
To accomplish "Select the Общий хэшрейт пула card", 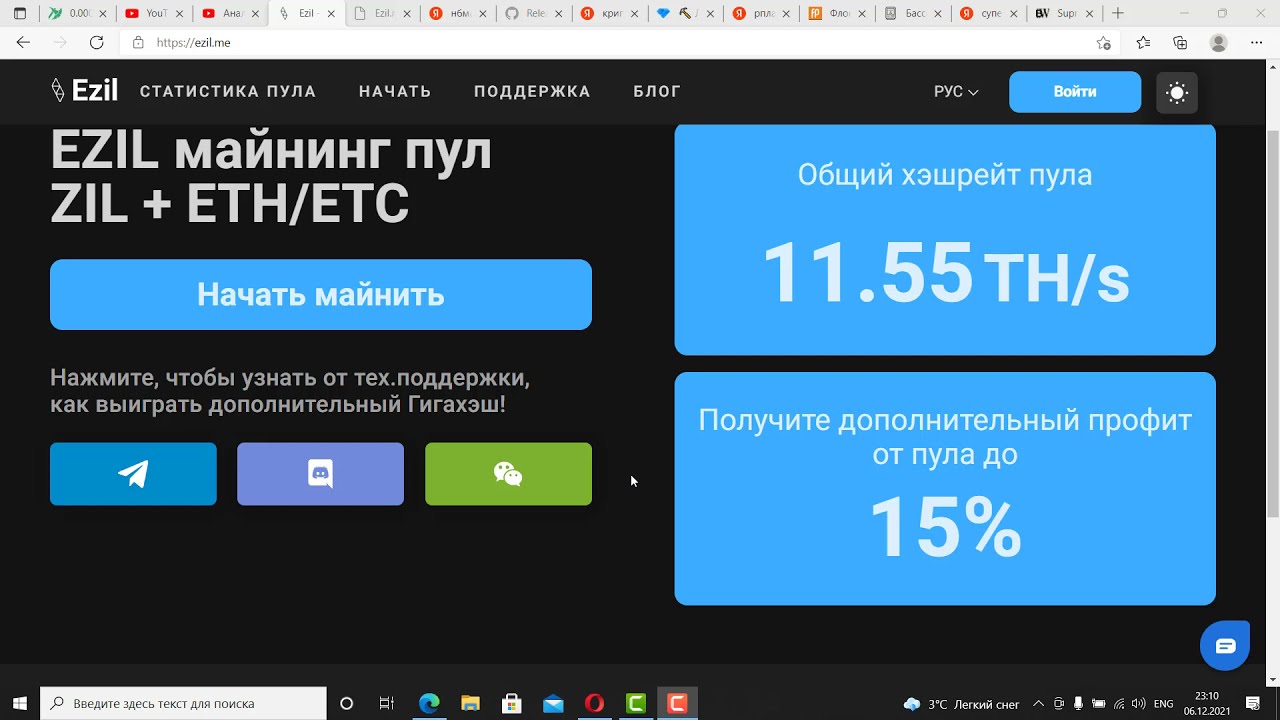I will (x=945, y=239).
